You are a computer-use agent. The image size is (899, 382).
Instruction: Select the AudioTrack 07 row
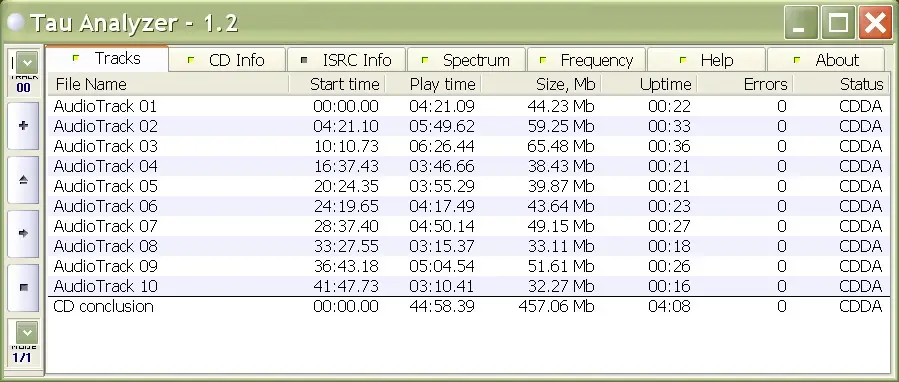click(468, 226)
